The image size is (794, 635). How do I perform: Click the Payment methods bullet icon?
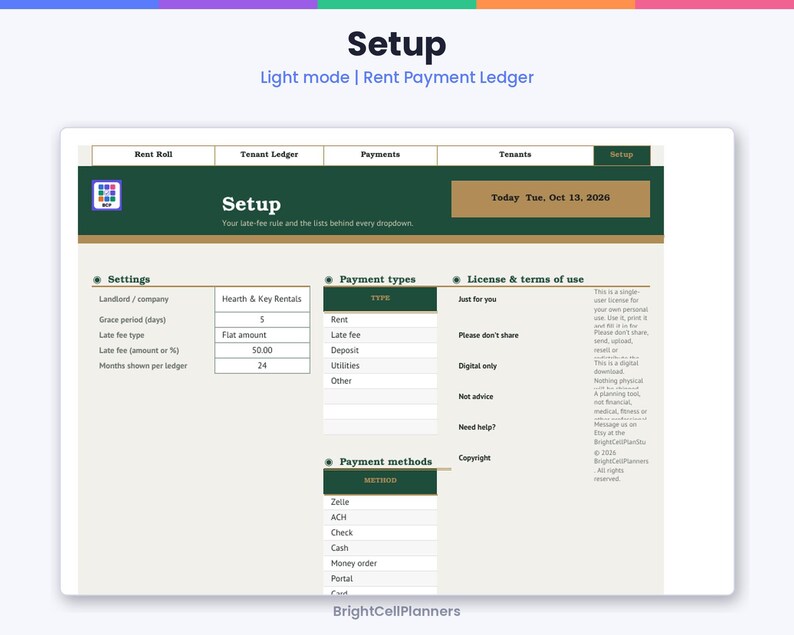click(x=329, y=462)
